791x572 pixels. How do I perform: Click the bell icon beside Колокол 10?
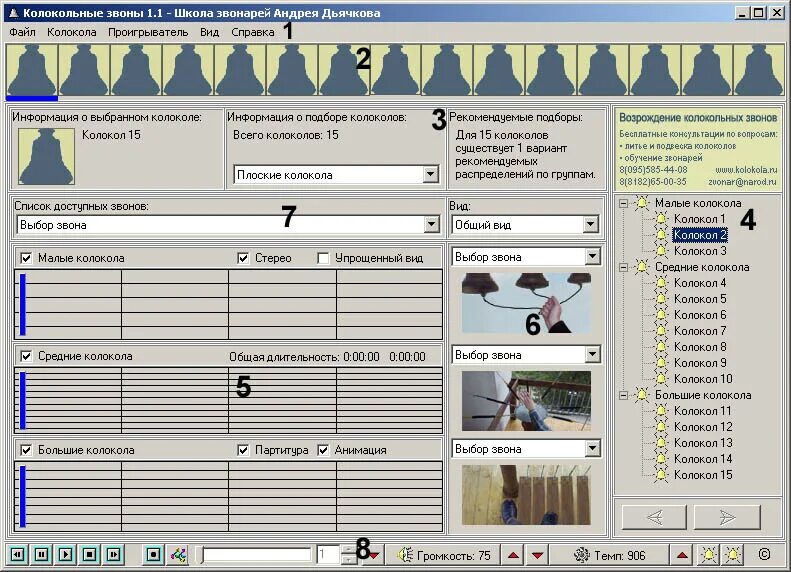[661, 379]
